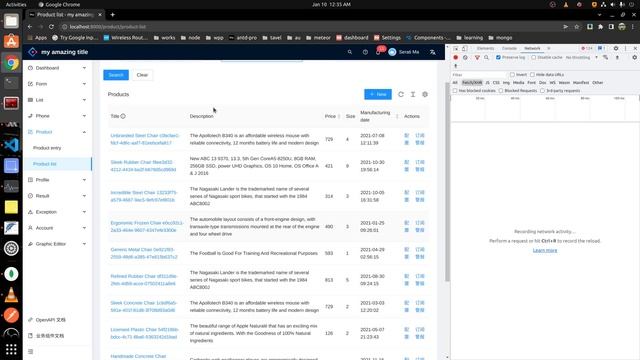
Task: Click Import HAR upload arrow icon
Action: click(x=617, y=58)
